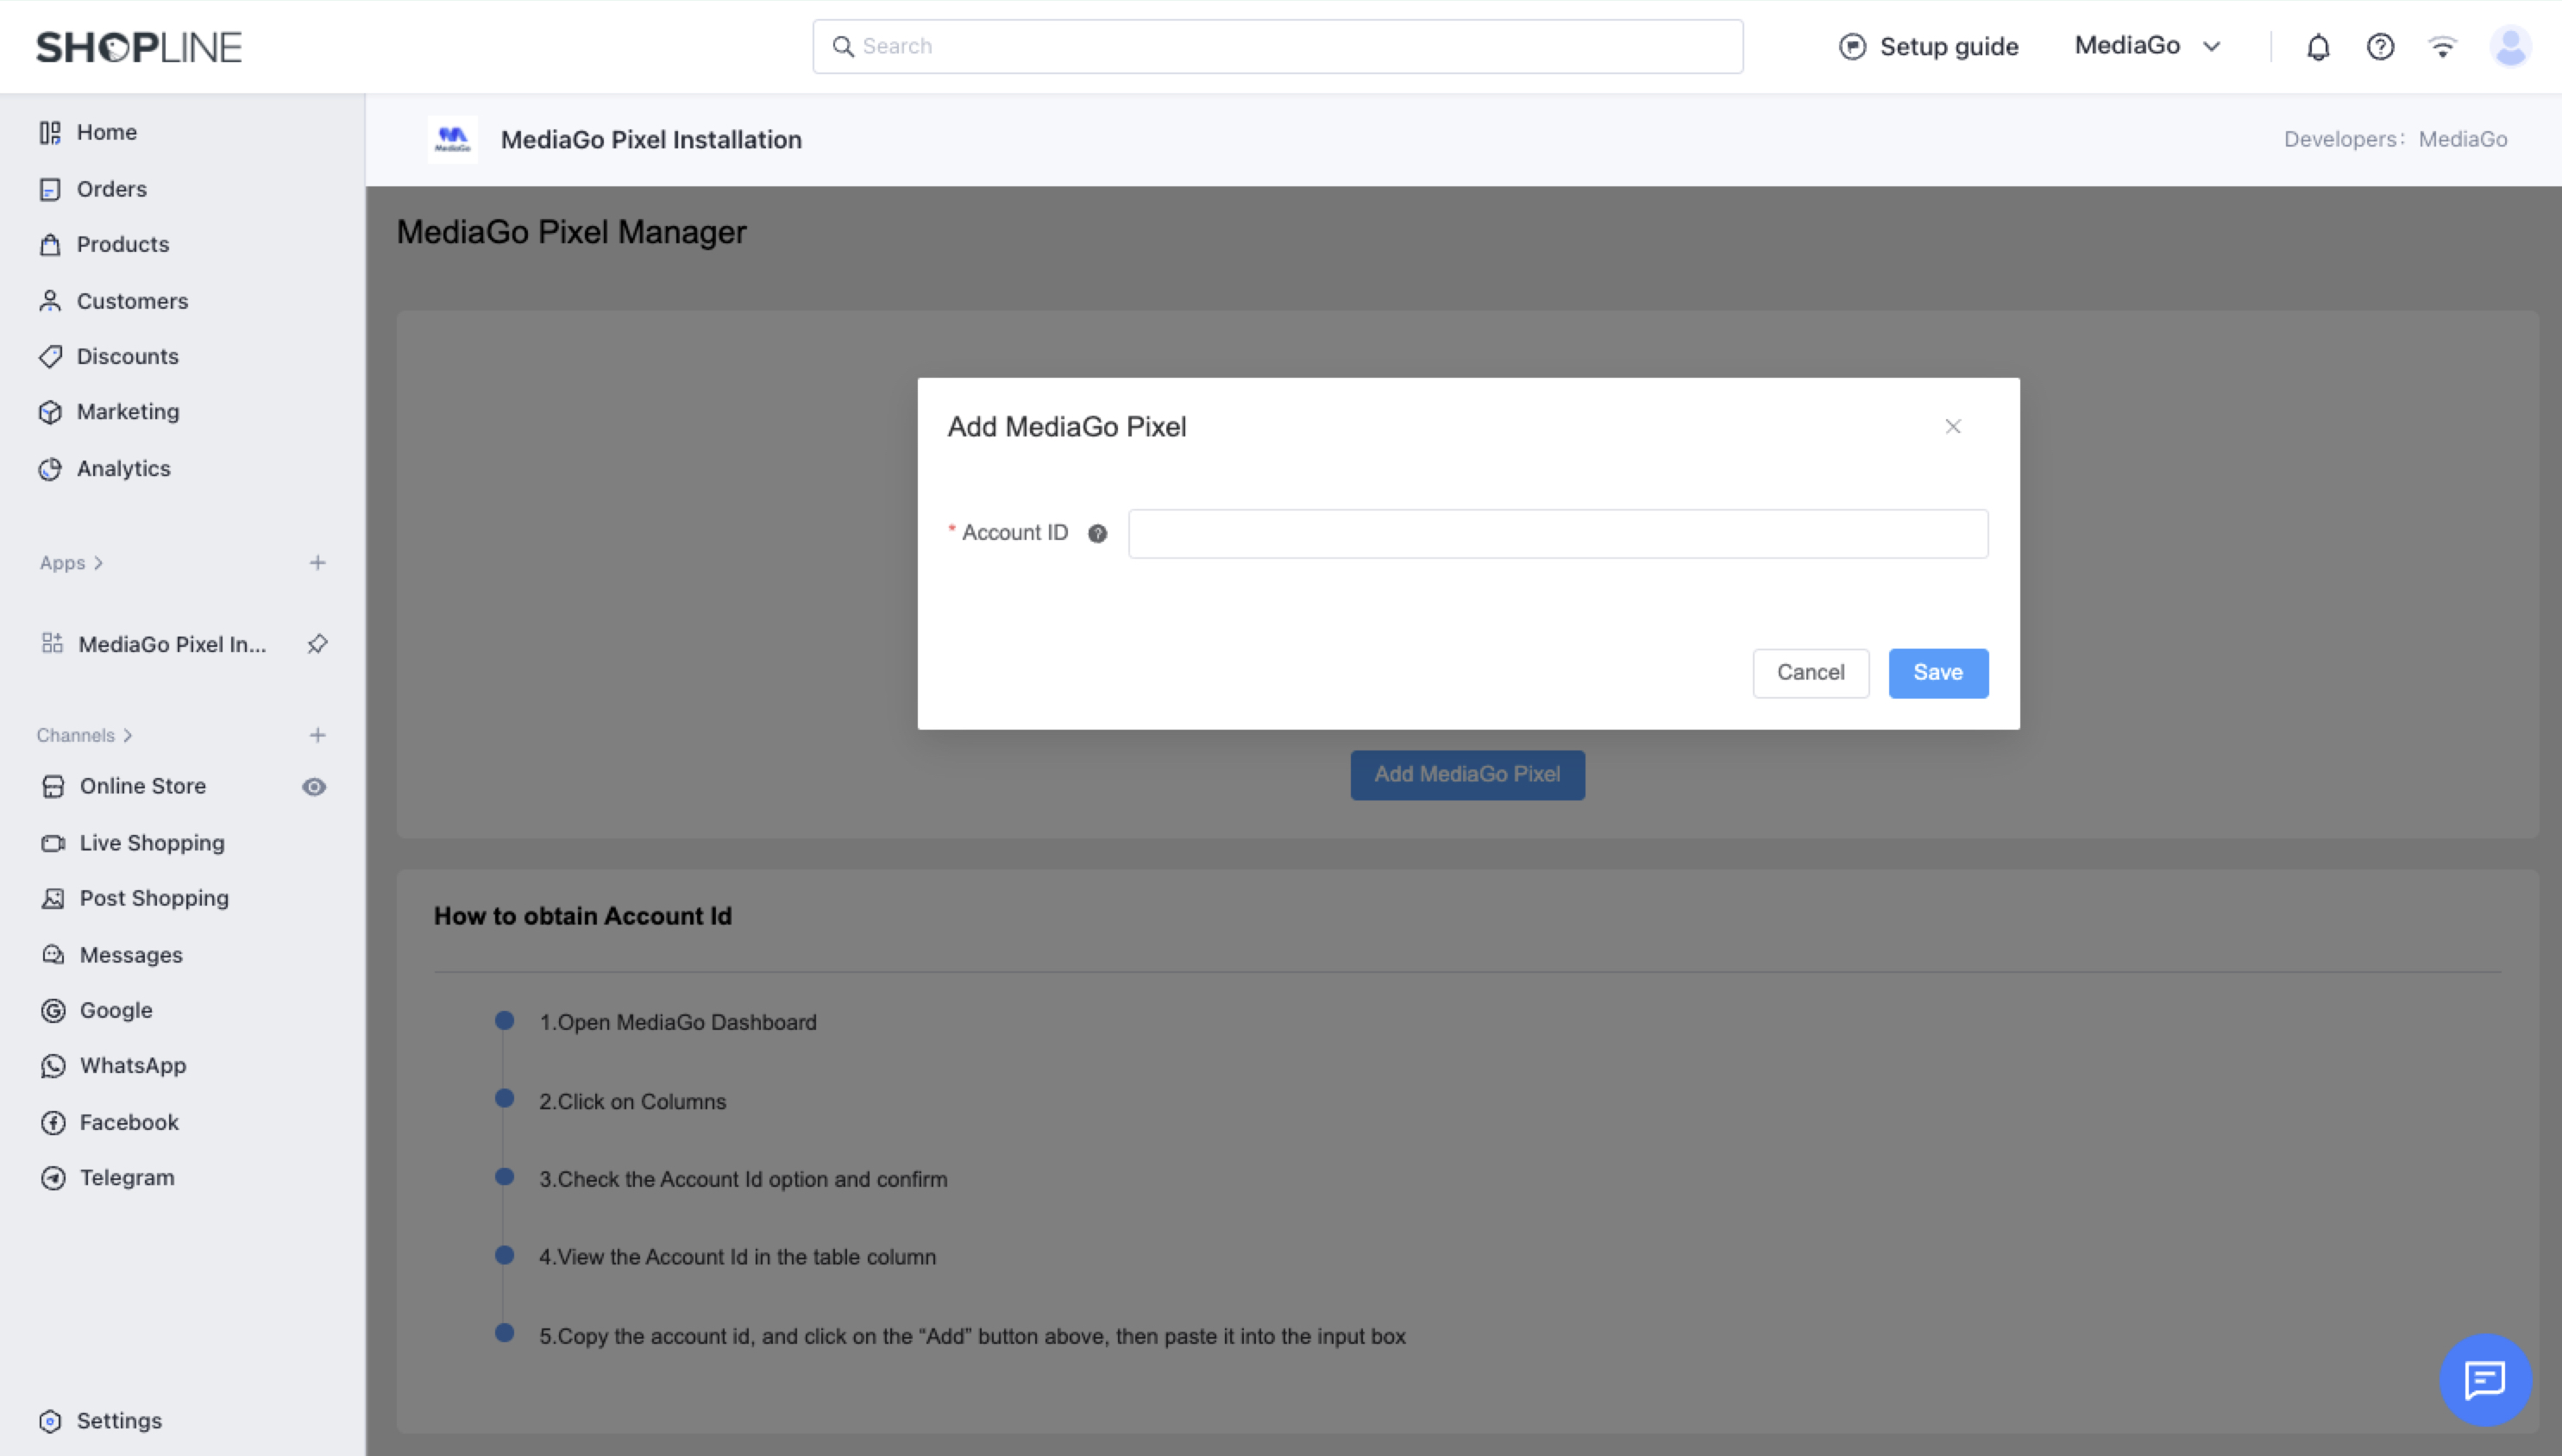2562x1456 pixels.
Task: Cancel the Add MediaGo Pixel dialog
Action: (x=1810, y=672)
